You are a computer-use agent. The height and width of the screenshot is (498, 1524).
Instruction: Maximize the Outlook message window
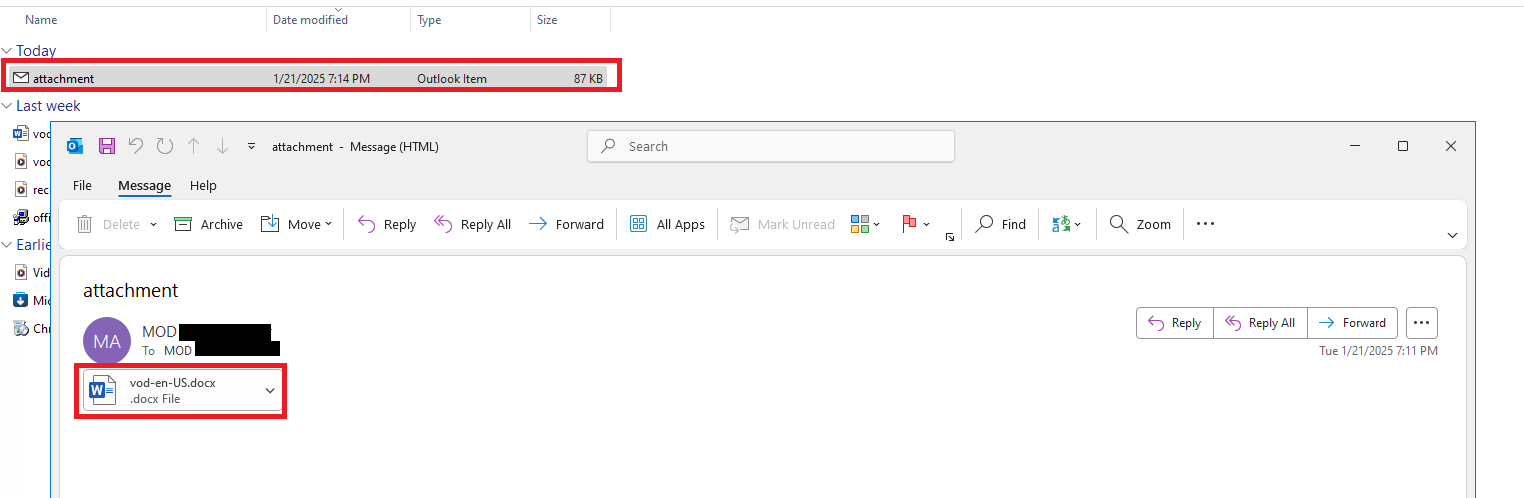click(x=1403, y=146)
